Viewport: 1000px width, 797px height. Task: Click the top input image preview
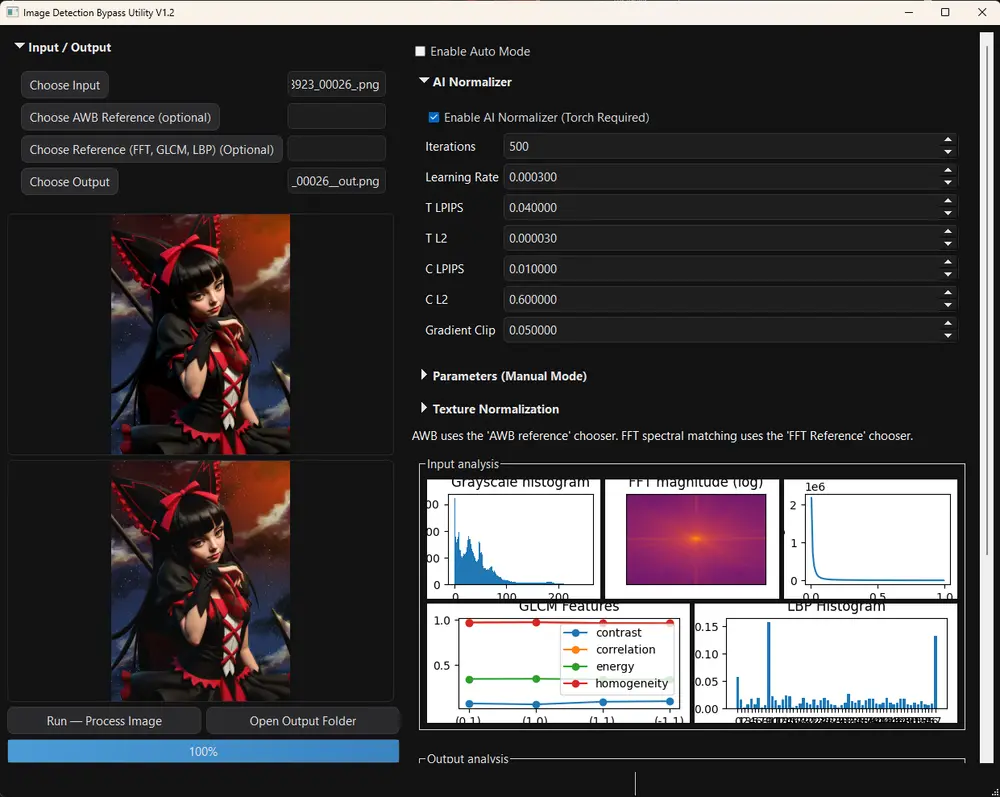[200, 333]
